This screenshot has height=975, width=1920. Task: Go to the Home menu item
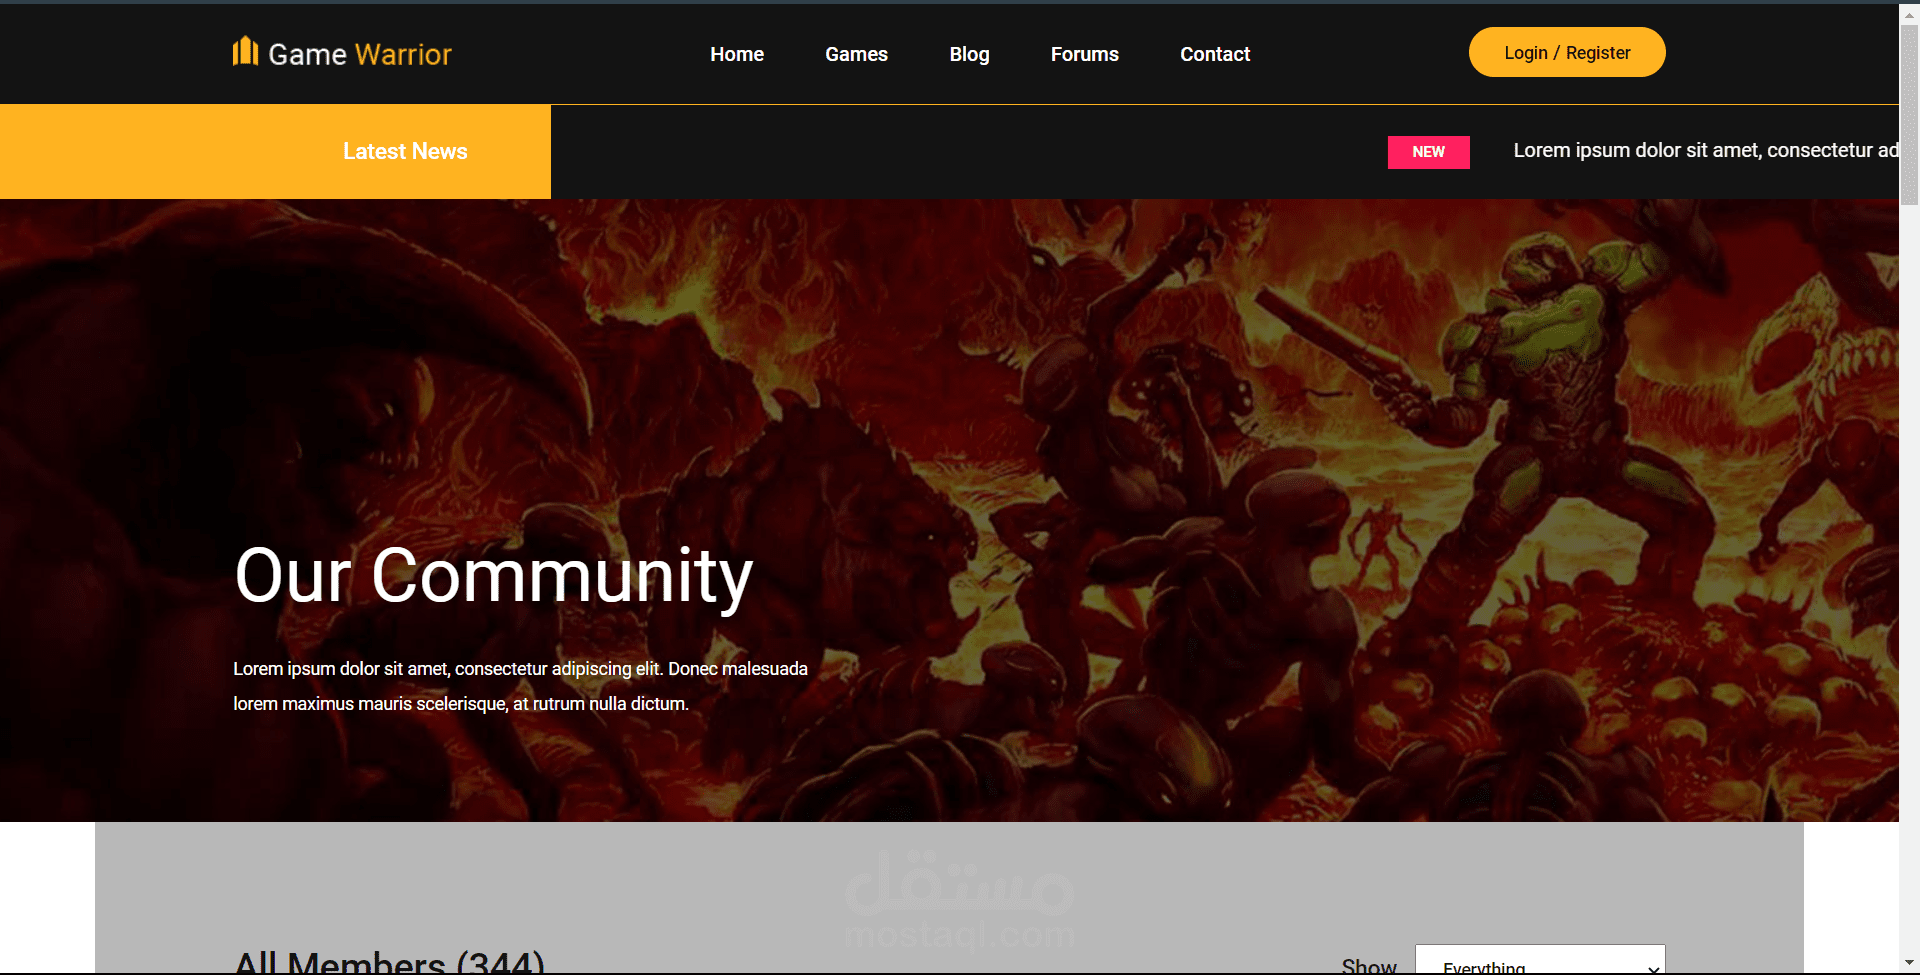tap(737, 54)
